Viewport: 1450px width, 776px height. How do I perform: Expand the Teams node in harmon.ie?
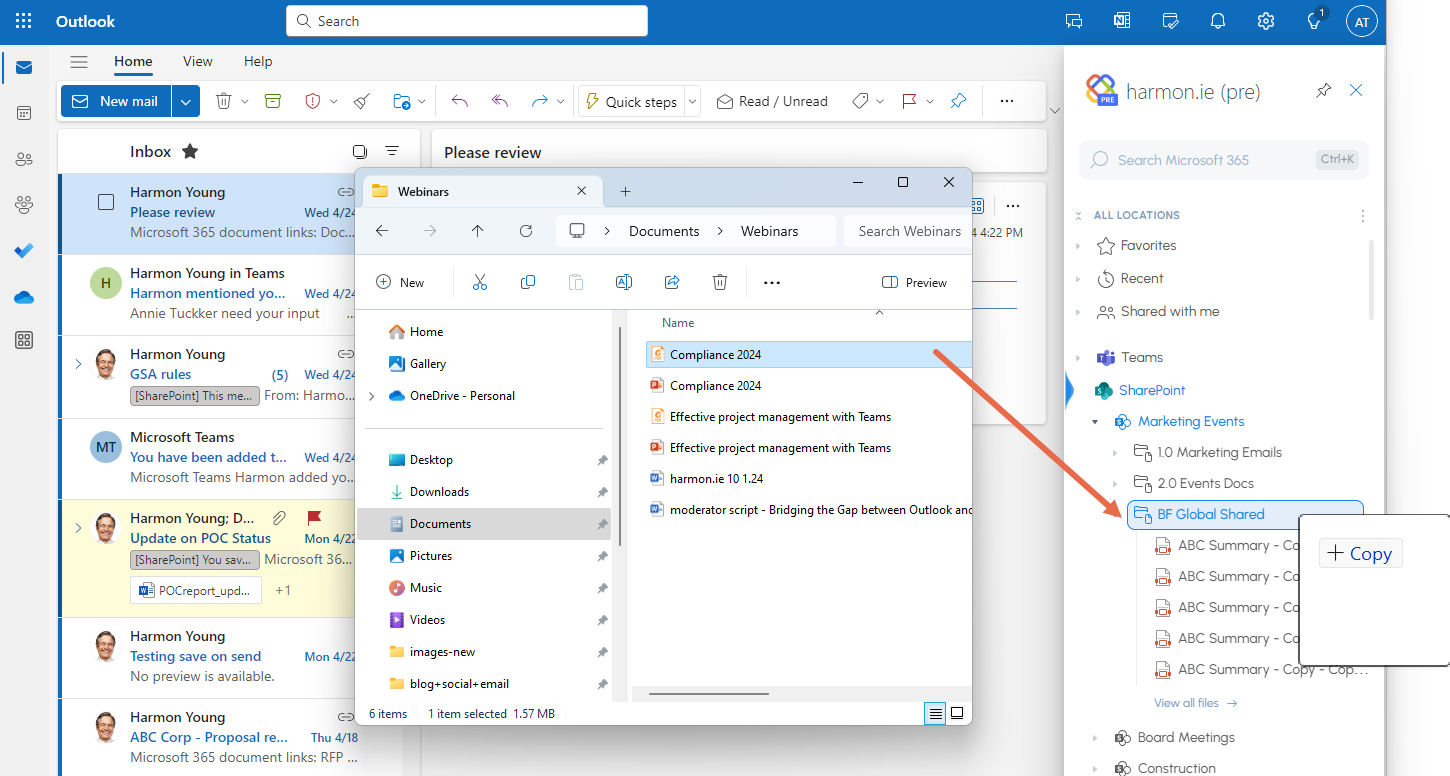click(x=1078, y=358)
